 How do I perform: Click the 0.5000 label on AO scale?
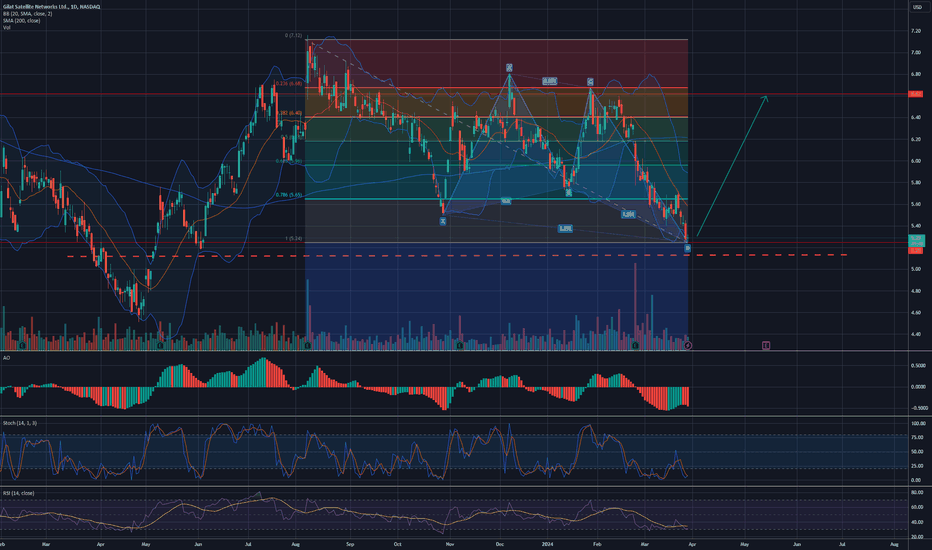click(x=918, y=365)
